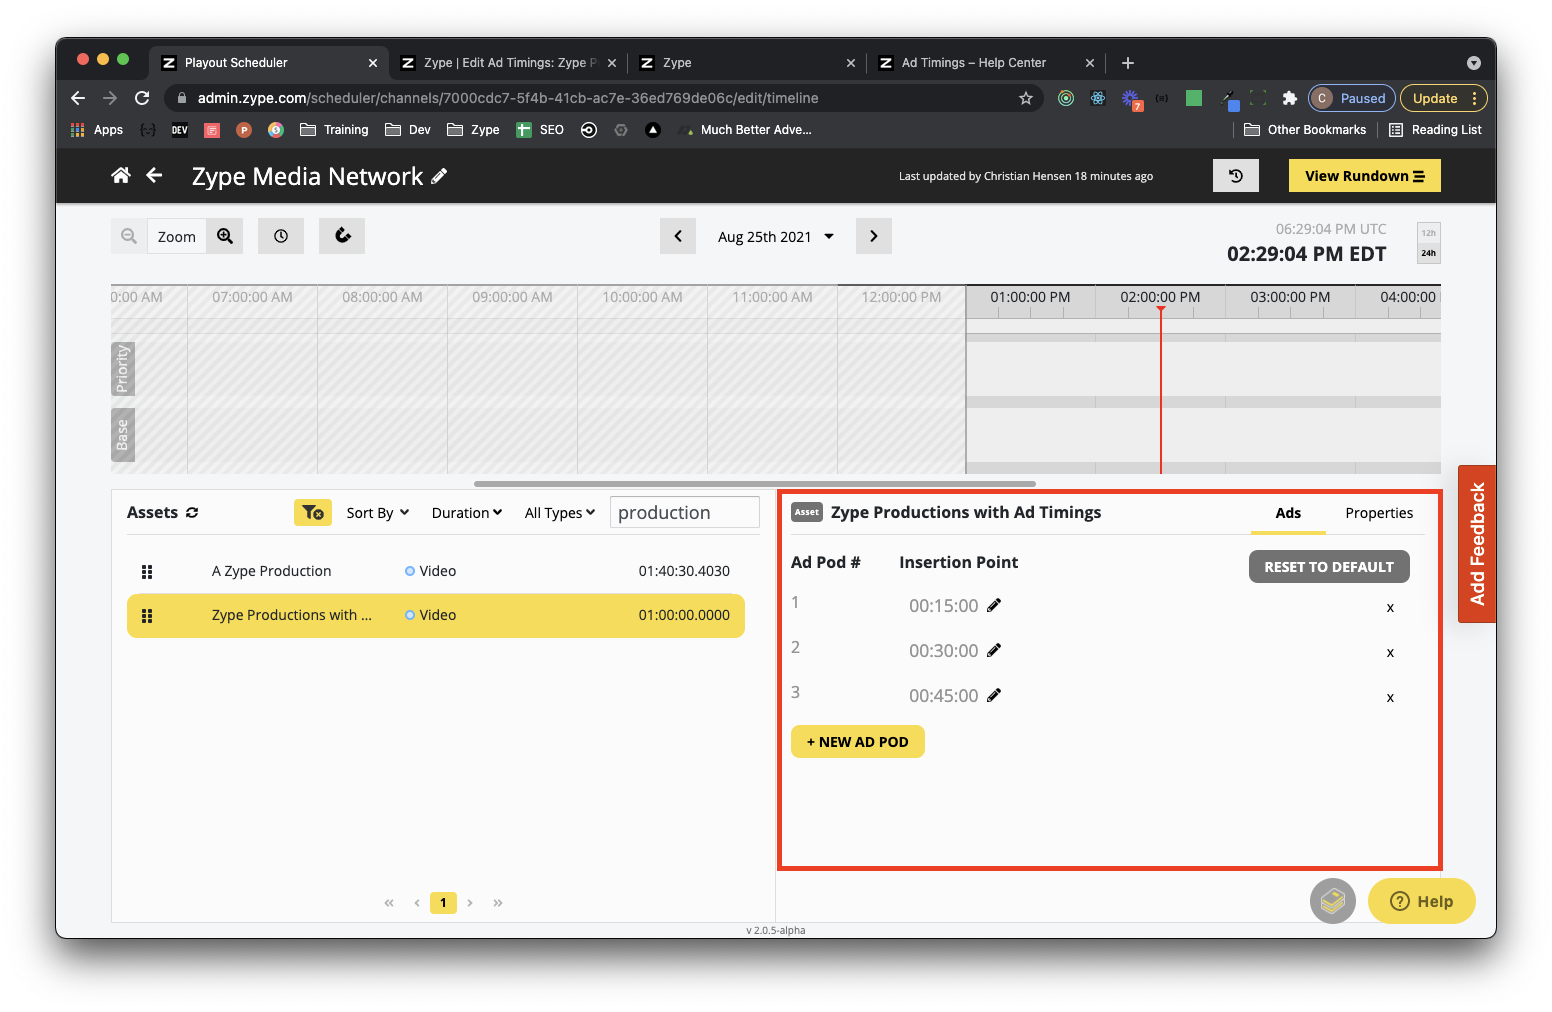Image resolution: width=1552 pixels, height=1012 pixels.
Task: Edit the channel name with the pencil icon
Action: 439,176
